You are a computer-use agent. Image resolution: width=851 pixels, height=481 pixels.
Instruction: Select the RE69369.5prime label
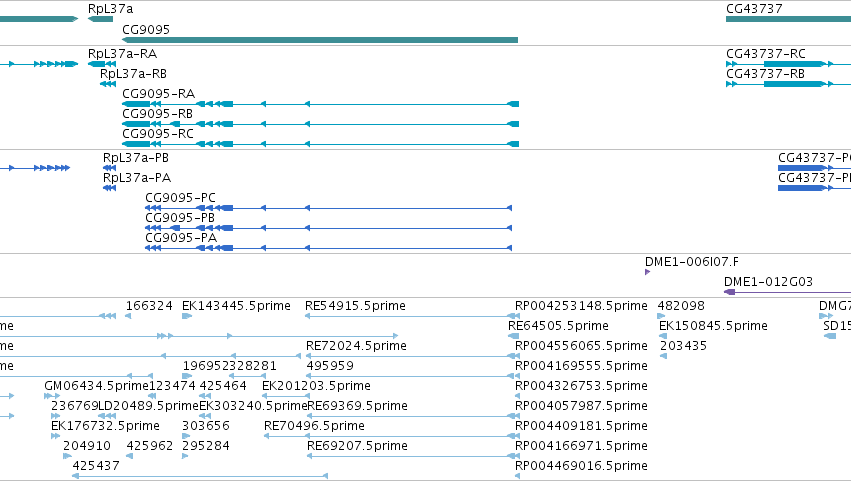(x=357, y=406)
